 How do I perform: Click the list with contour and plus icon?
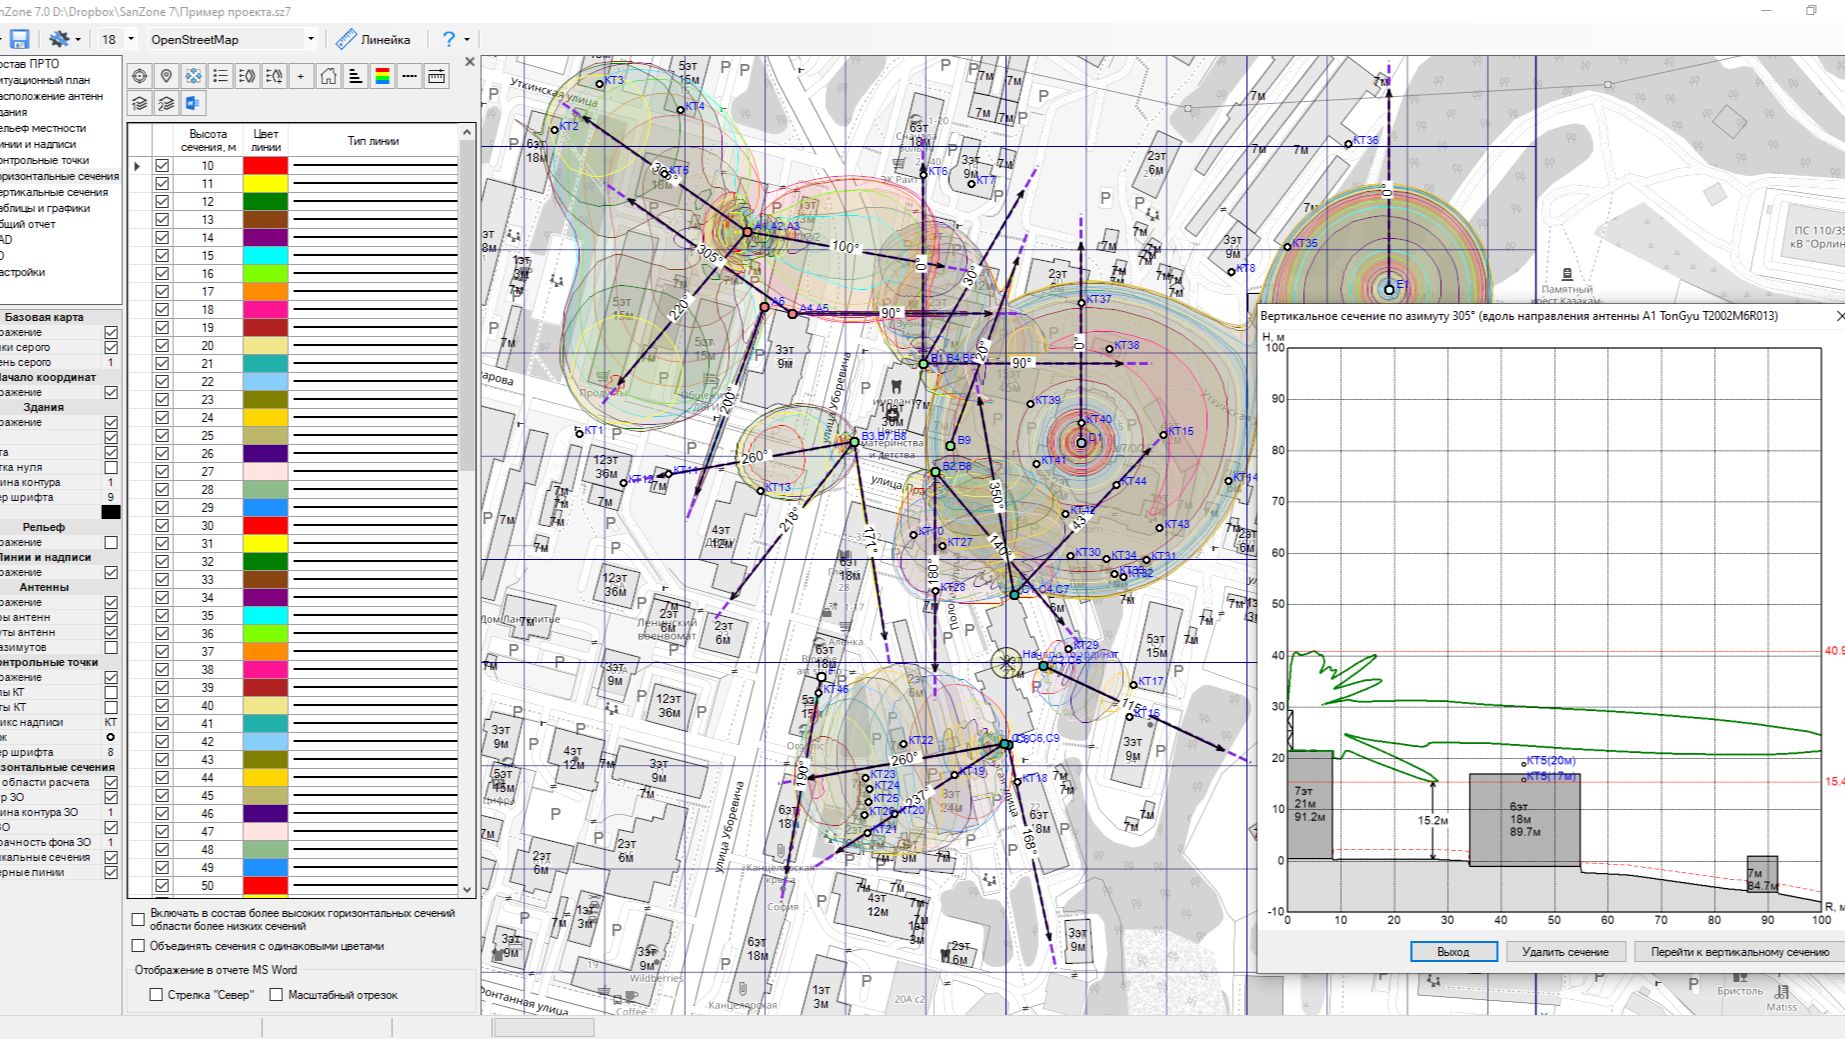(274, 76)
